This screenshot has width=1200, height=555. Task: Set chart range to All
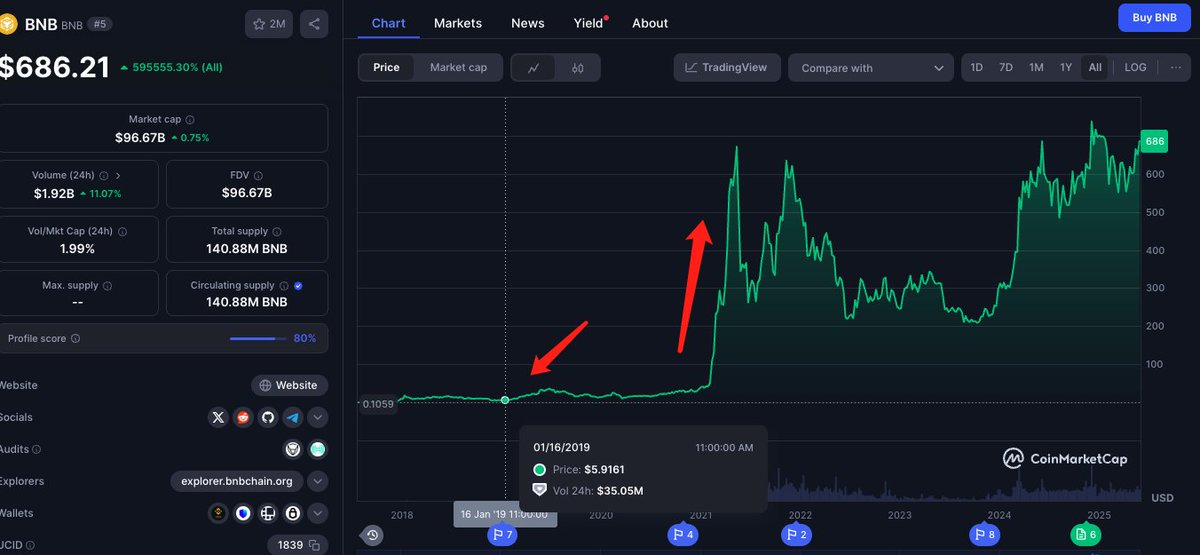(1095, 68)
